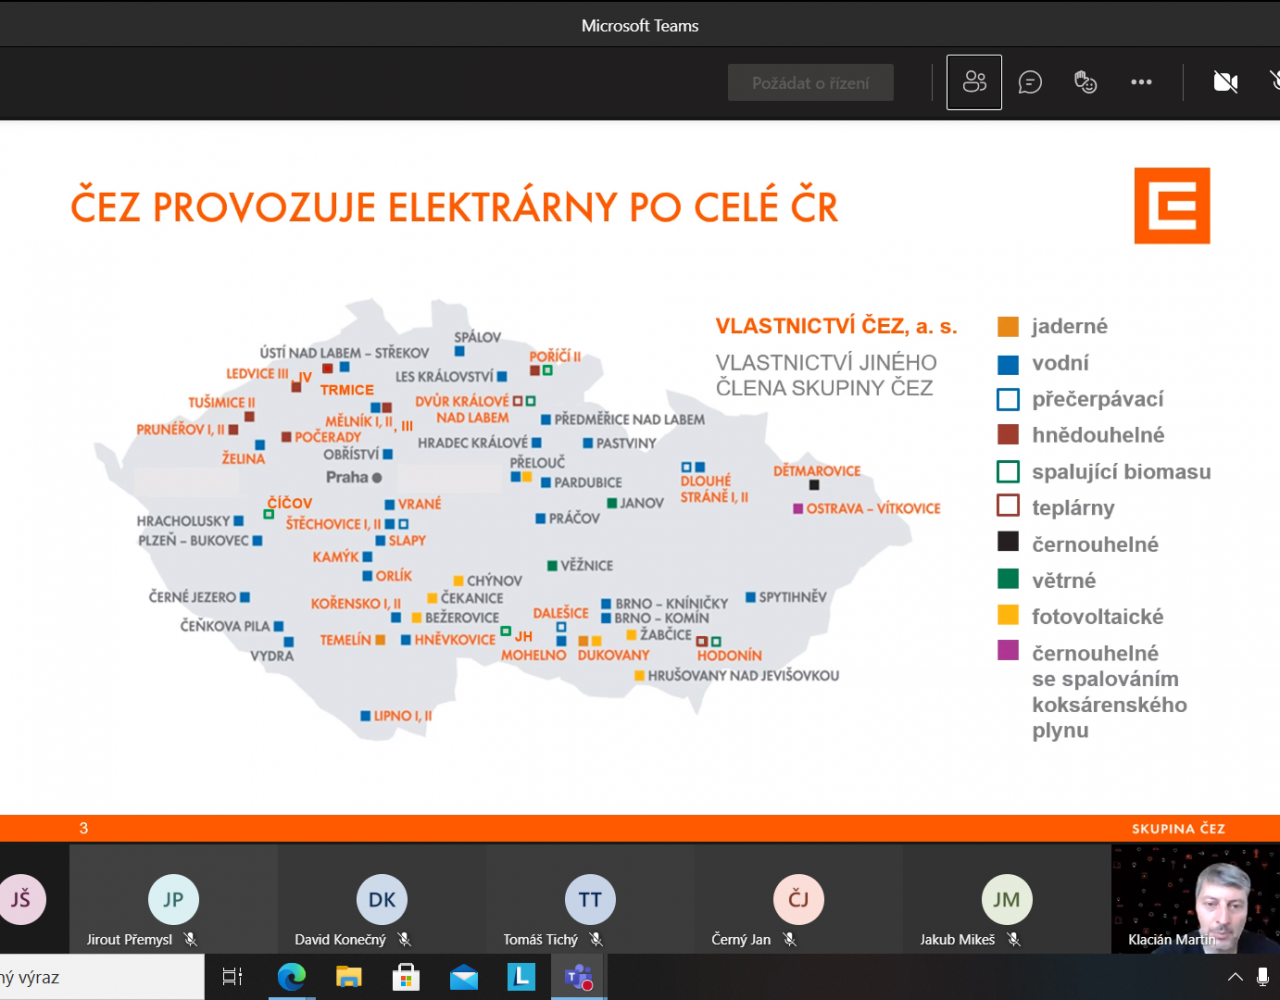Open File Explorer from the taskbar

point(348,977)
